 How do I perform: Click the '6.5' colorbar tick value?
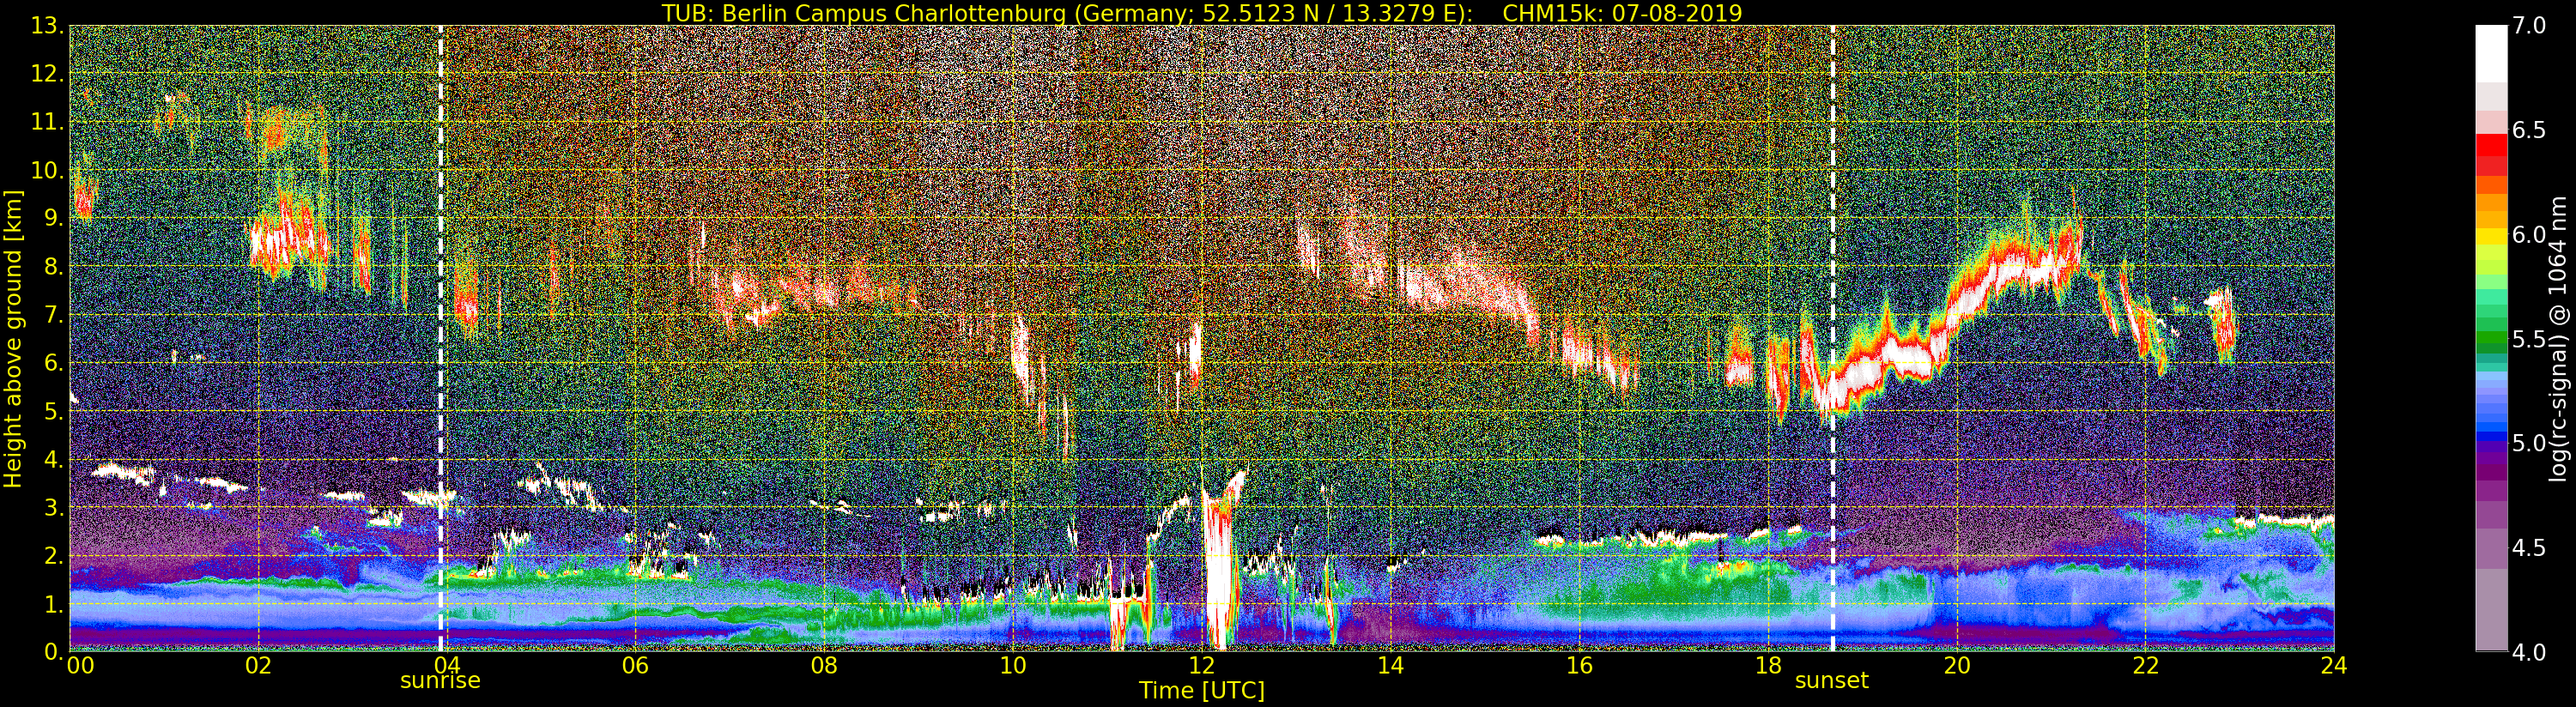tap(2530, 131)
